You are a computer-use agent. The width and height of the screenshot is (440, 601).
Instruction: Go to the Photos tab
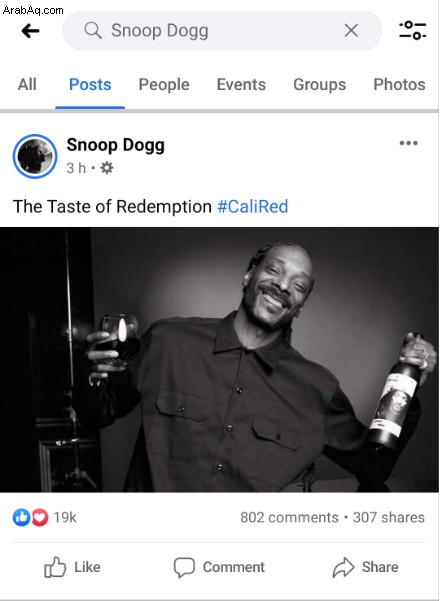[x=399, y=84]
